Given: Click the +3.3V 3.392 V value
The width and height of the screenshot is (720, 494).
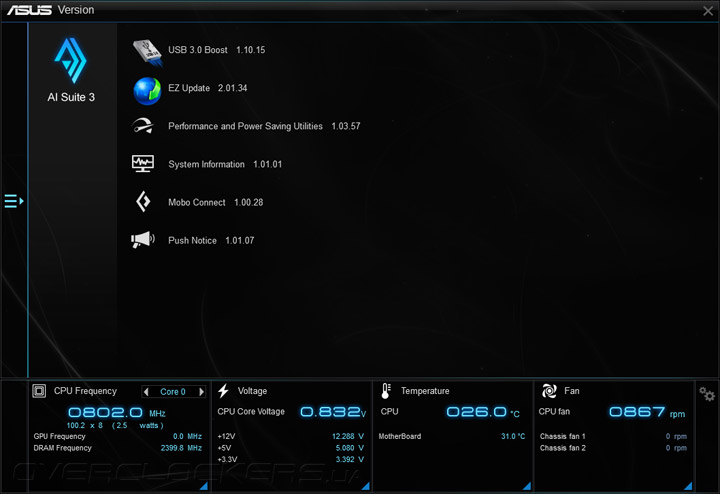Looking at the screenshot, I should [349, 460].
